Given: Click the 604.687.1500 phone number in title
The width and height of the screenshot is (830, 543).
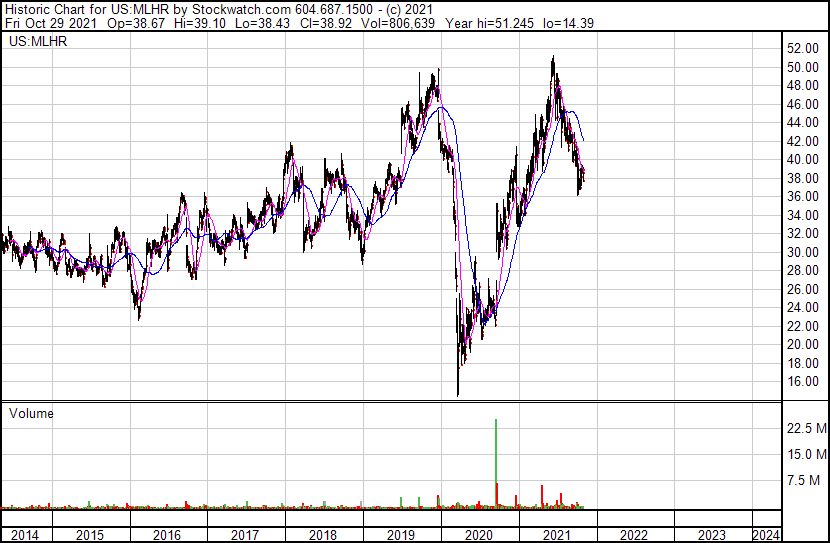Looking at the screenshot, I should point(334,10).
